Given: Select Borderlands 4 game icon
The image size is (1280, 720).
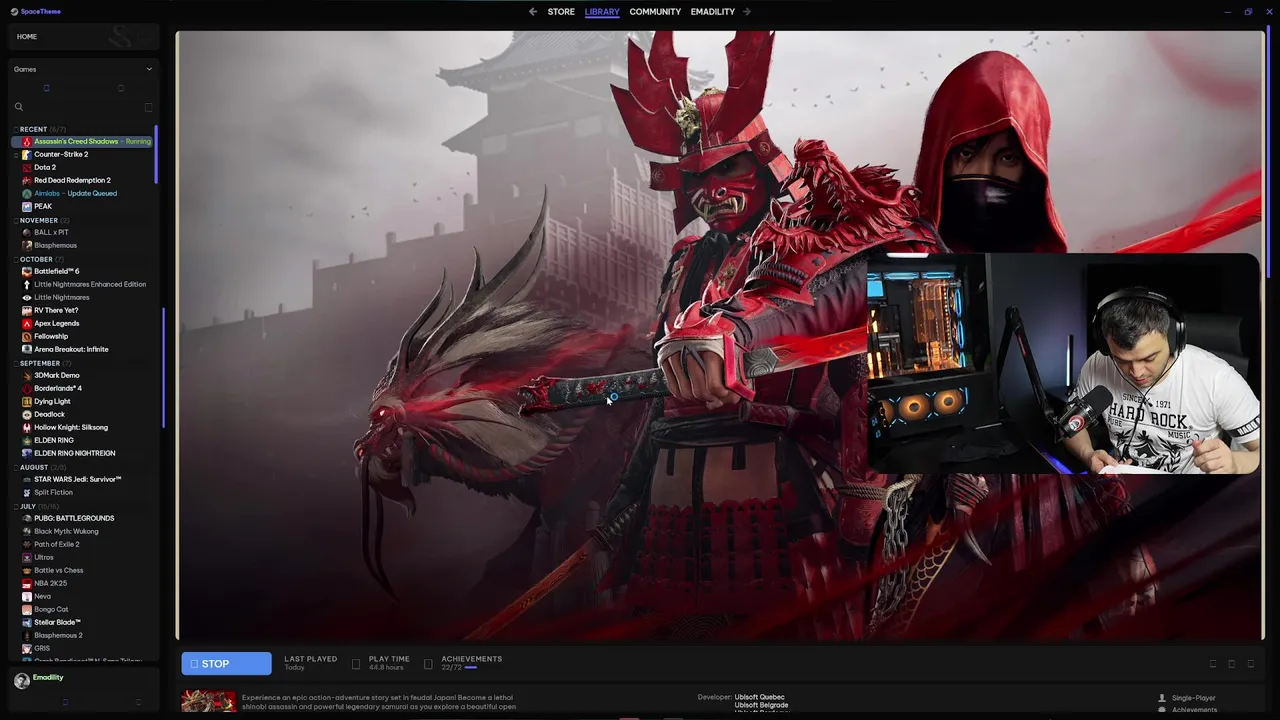Looking at the screenshot, I should pos(27,389).
